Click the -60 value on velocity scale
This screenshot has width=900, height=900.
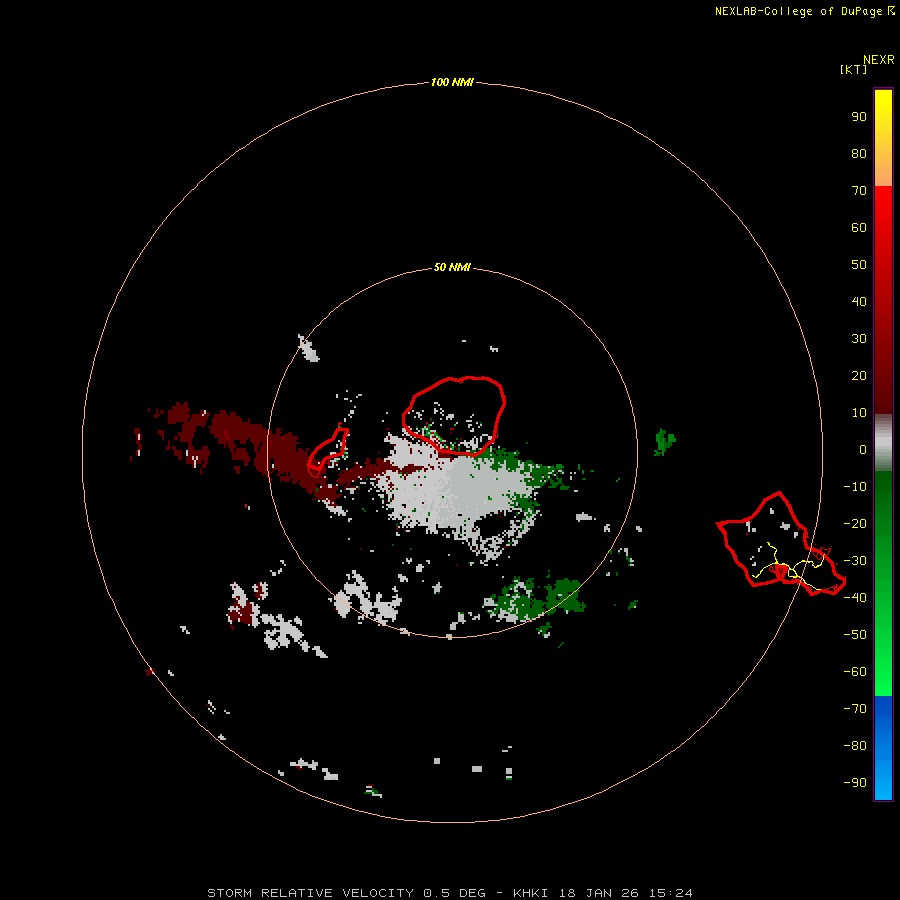(855, 672)
